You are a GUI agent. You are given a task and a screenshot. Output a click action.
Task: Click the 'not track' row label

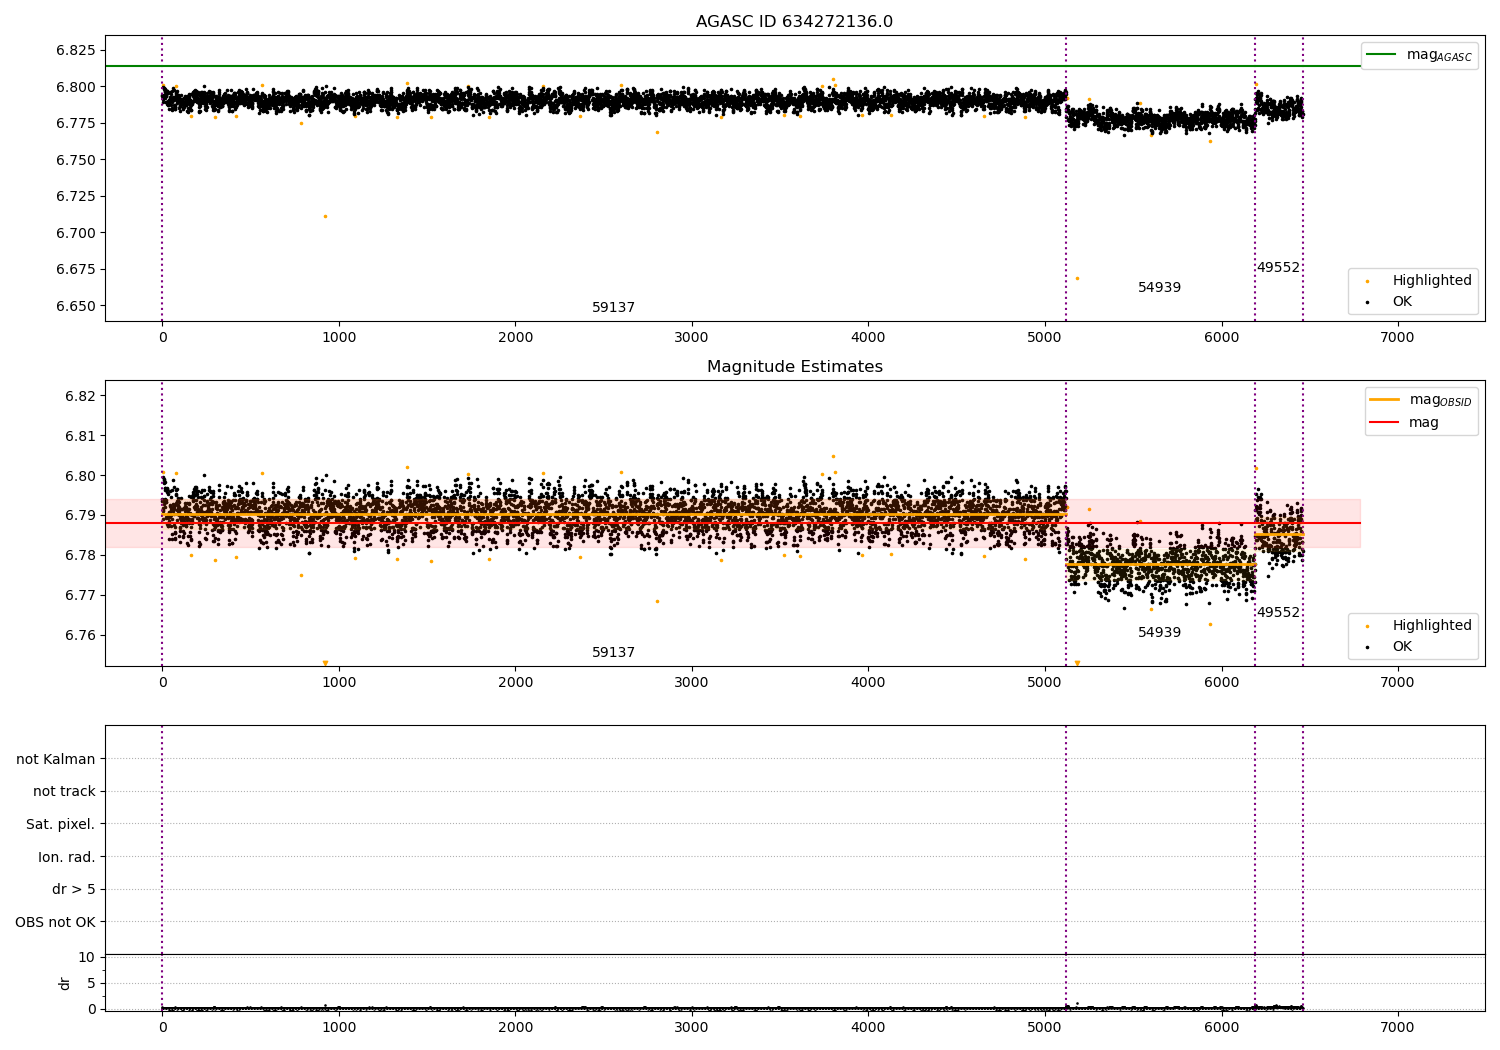[x=64, y=792]
